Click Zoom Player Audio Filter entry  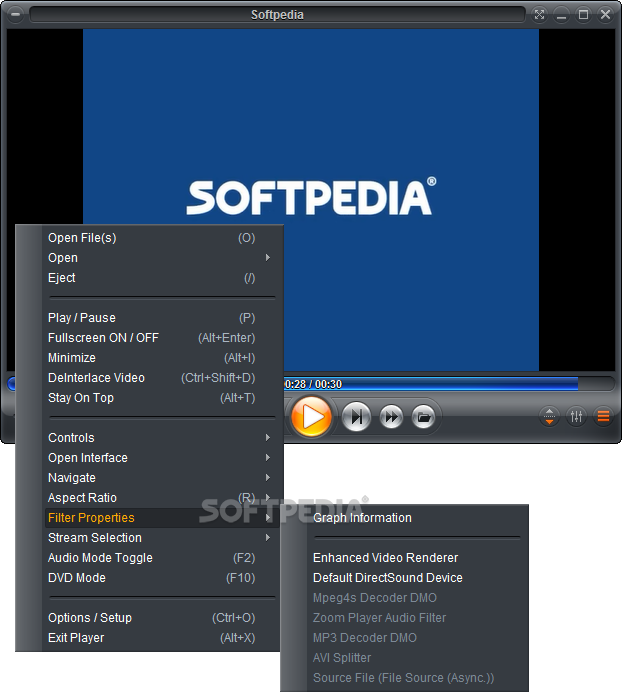[417, 618]
